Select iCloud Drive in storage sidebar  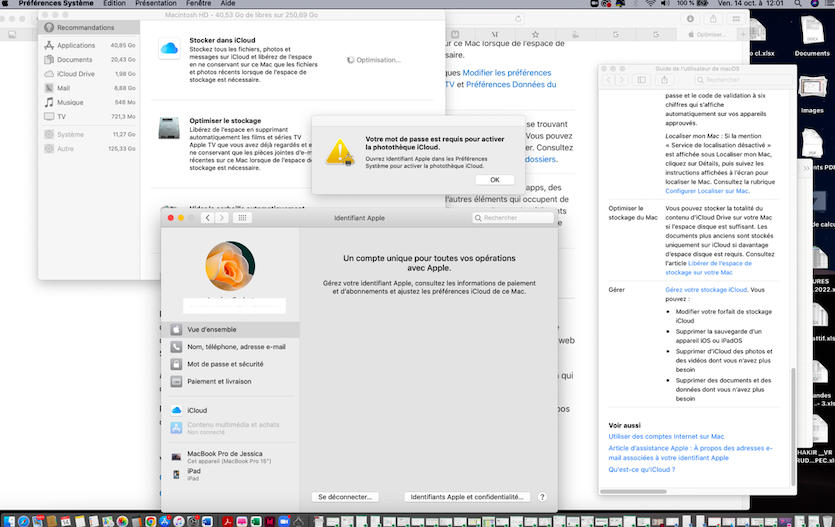[76, 74]
